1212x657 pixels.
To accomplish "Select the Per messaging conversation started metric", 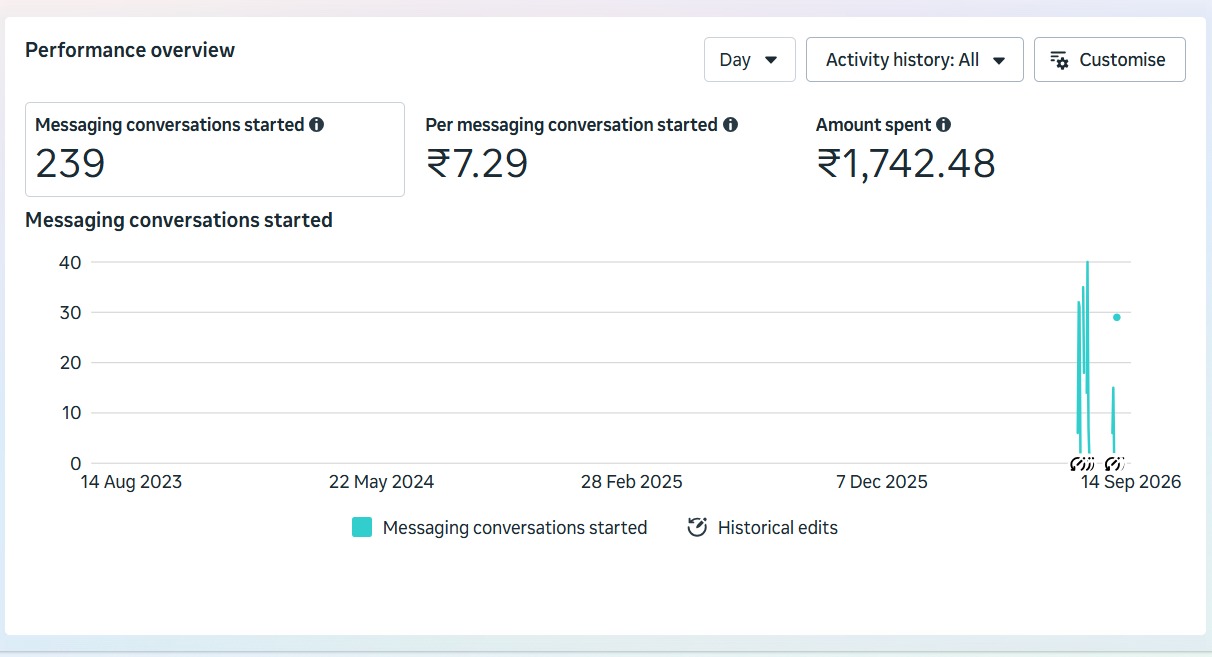I will pyautogui.click(x=582, y=149).
